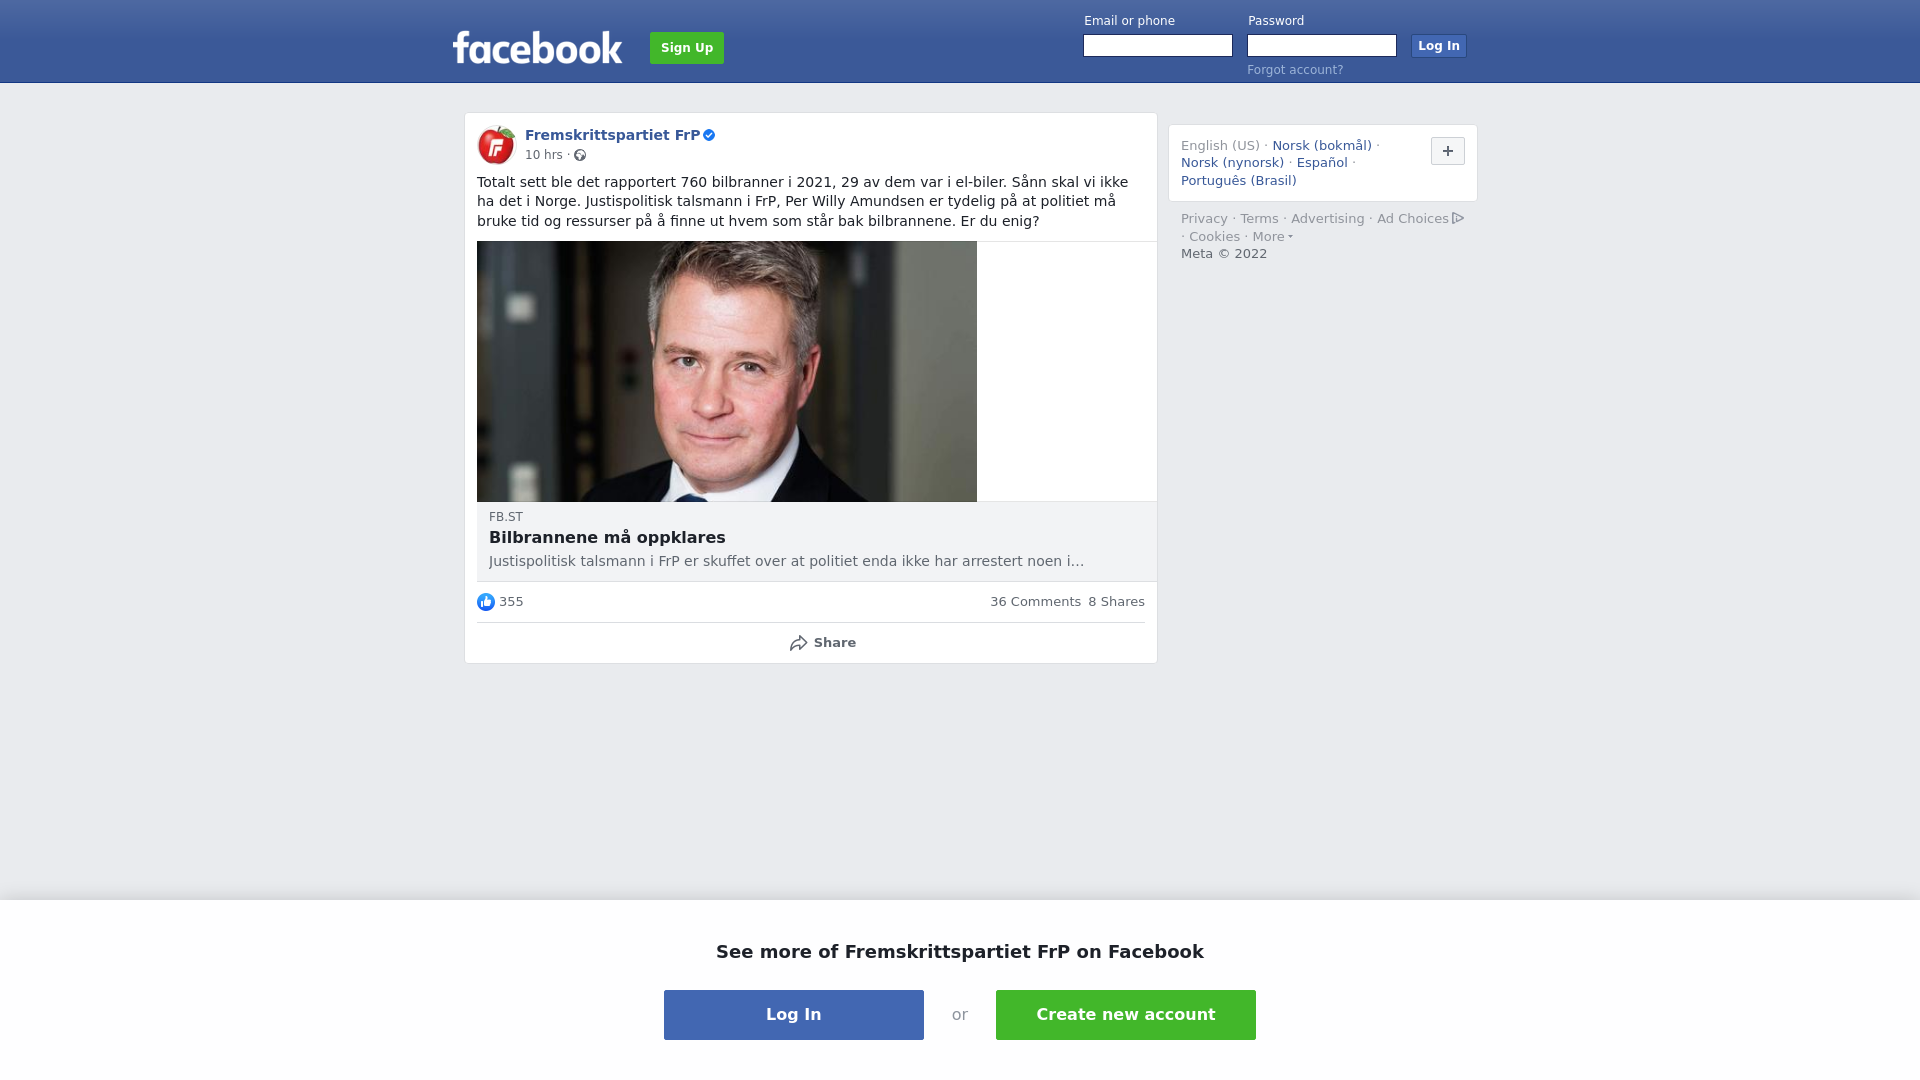Click the blue verified badge icon
This screenshot has width=1920, height=1080.
[x=709, y=135]
